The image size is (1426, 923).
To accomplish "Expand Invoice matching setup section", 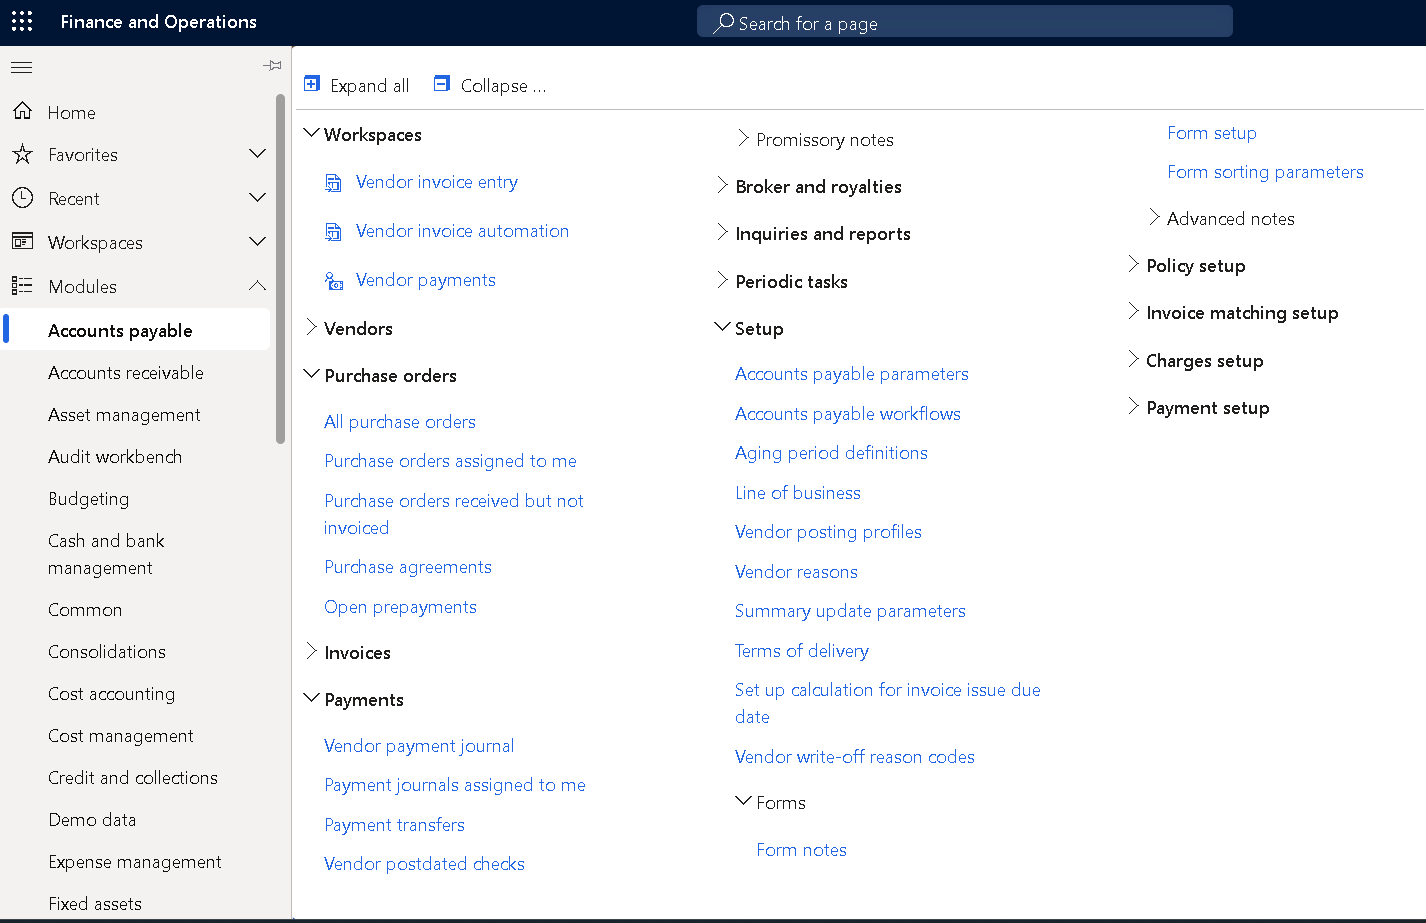I will coord(1133,311).
